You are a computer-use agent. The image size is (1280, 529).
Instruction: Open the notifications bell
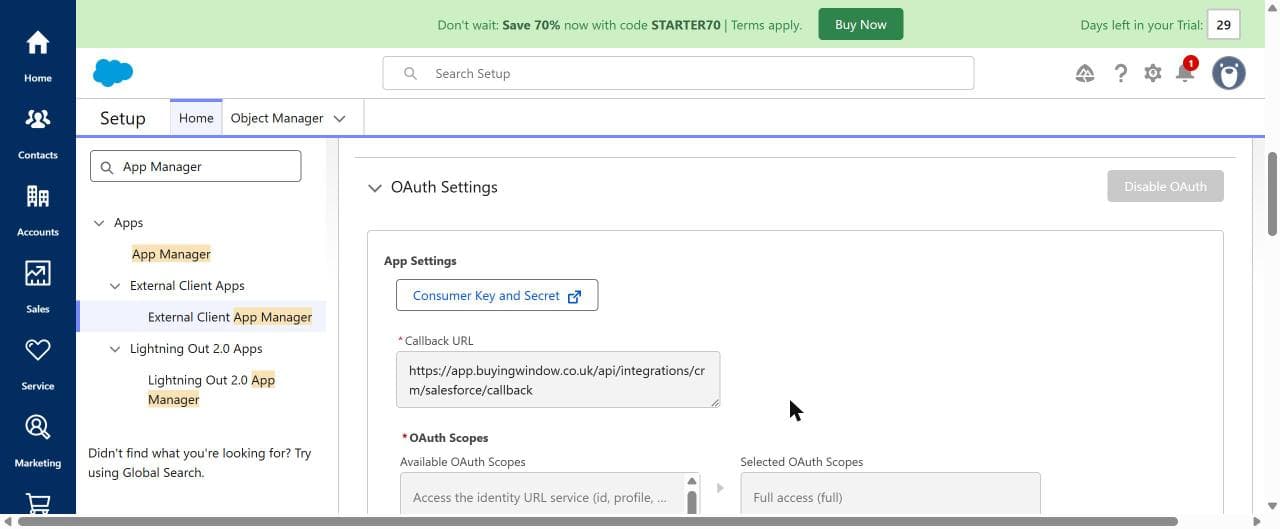tap(1185, 73)
